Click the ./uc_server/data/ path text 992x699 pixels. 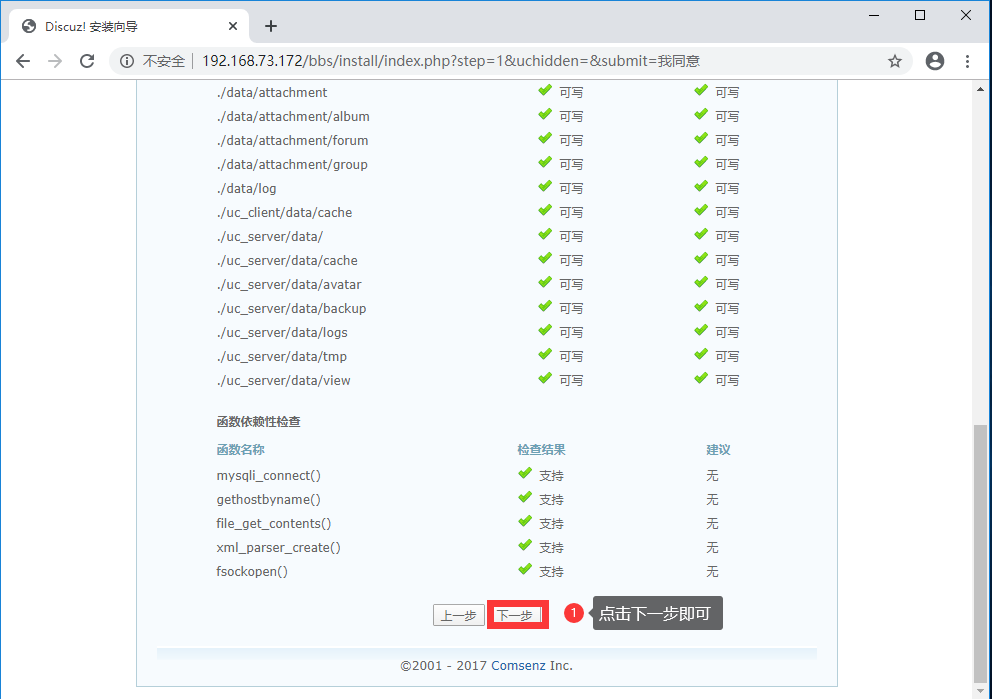click(270, 237)
